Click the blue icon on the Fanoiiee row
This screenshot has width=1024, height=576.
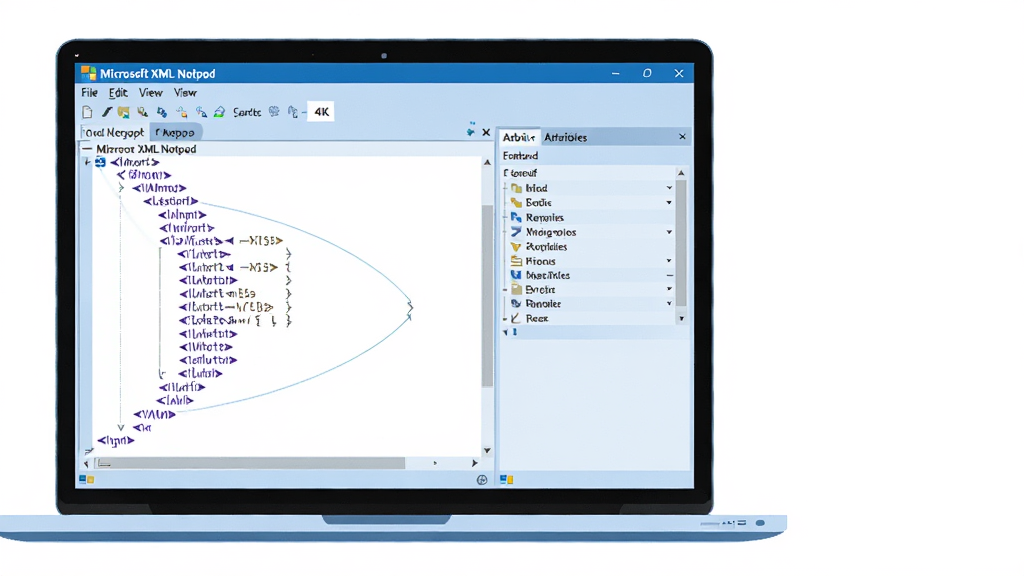tap(516, 304)
